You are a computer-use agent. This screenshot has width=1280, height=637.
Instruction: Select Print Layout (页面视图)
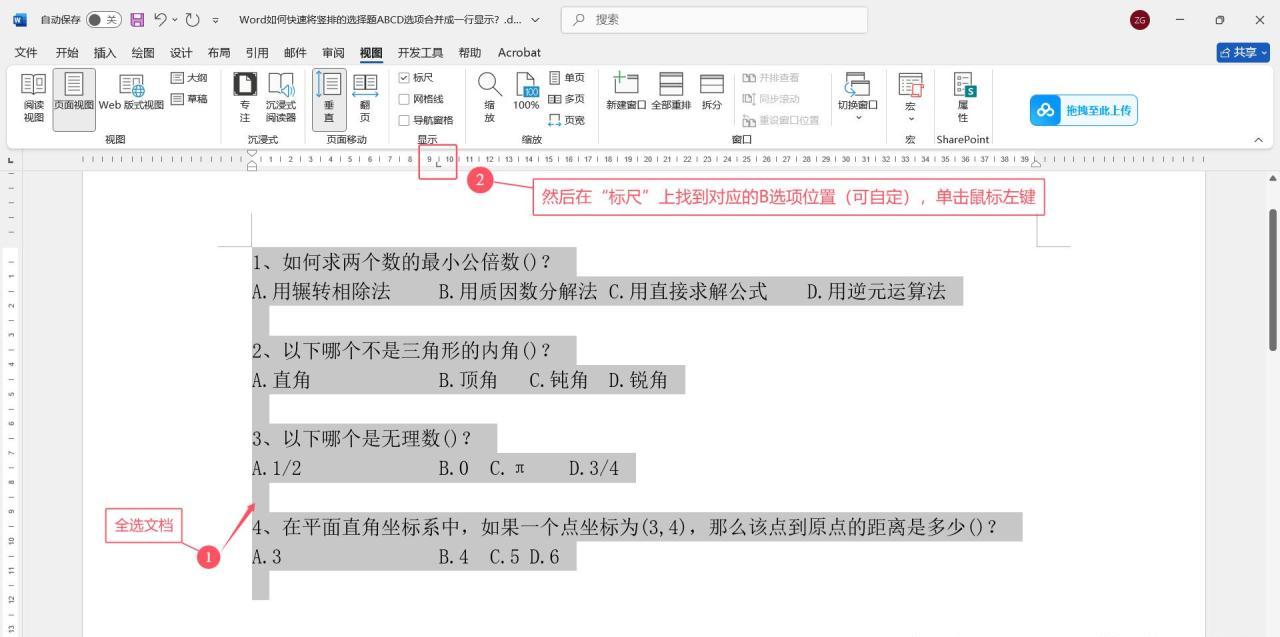[74, 98]
